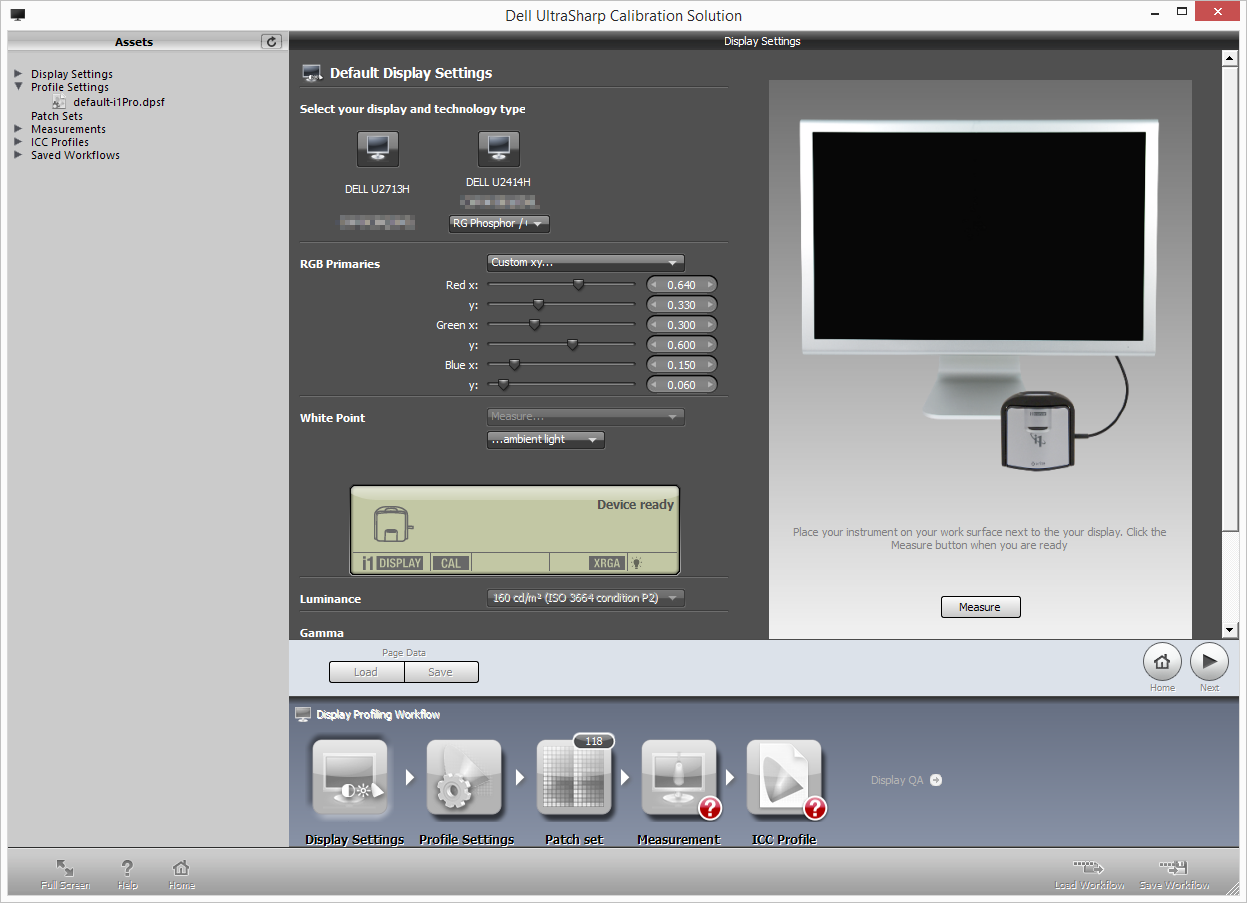Image resolution: width=1247 pixels, height=903 pixels.
Task: Click the Load Workflow icon
Action: tap(1088, 867)
